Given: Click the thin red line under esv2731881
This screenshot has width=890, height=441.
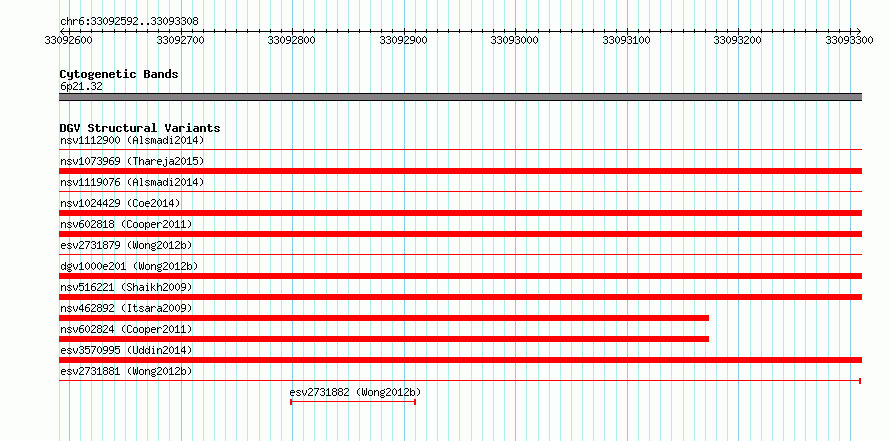Looking at the screenshot, I should pos(460,381).
